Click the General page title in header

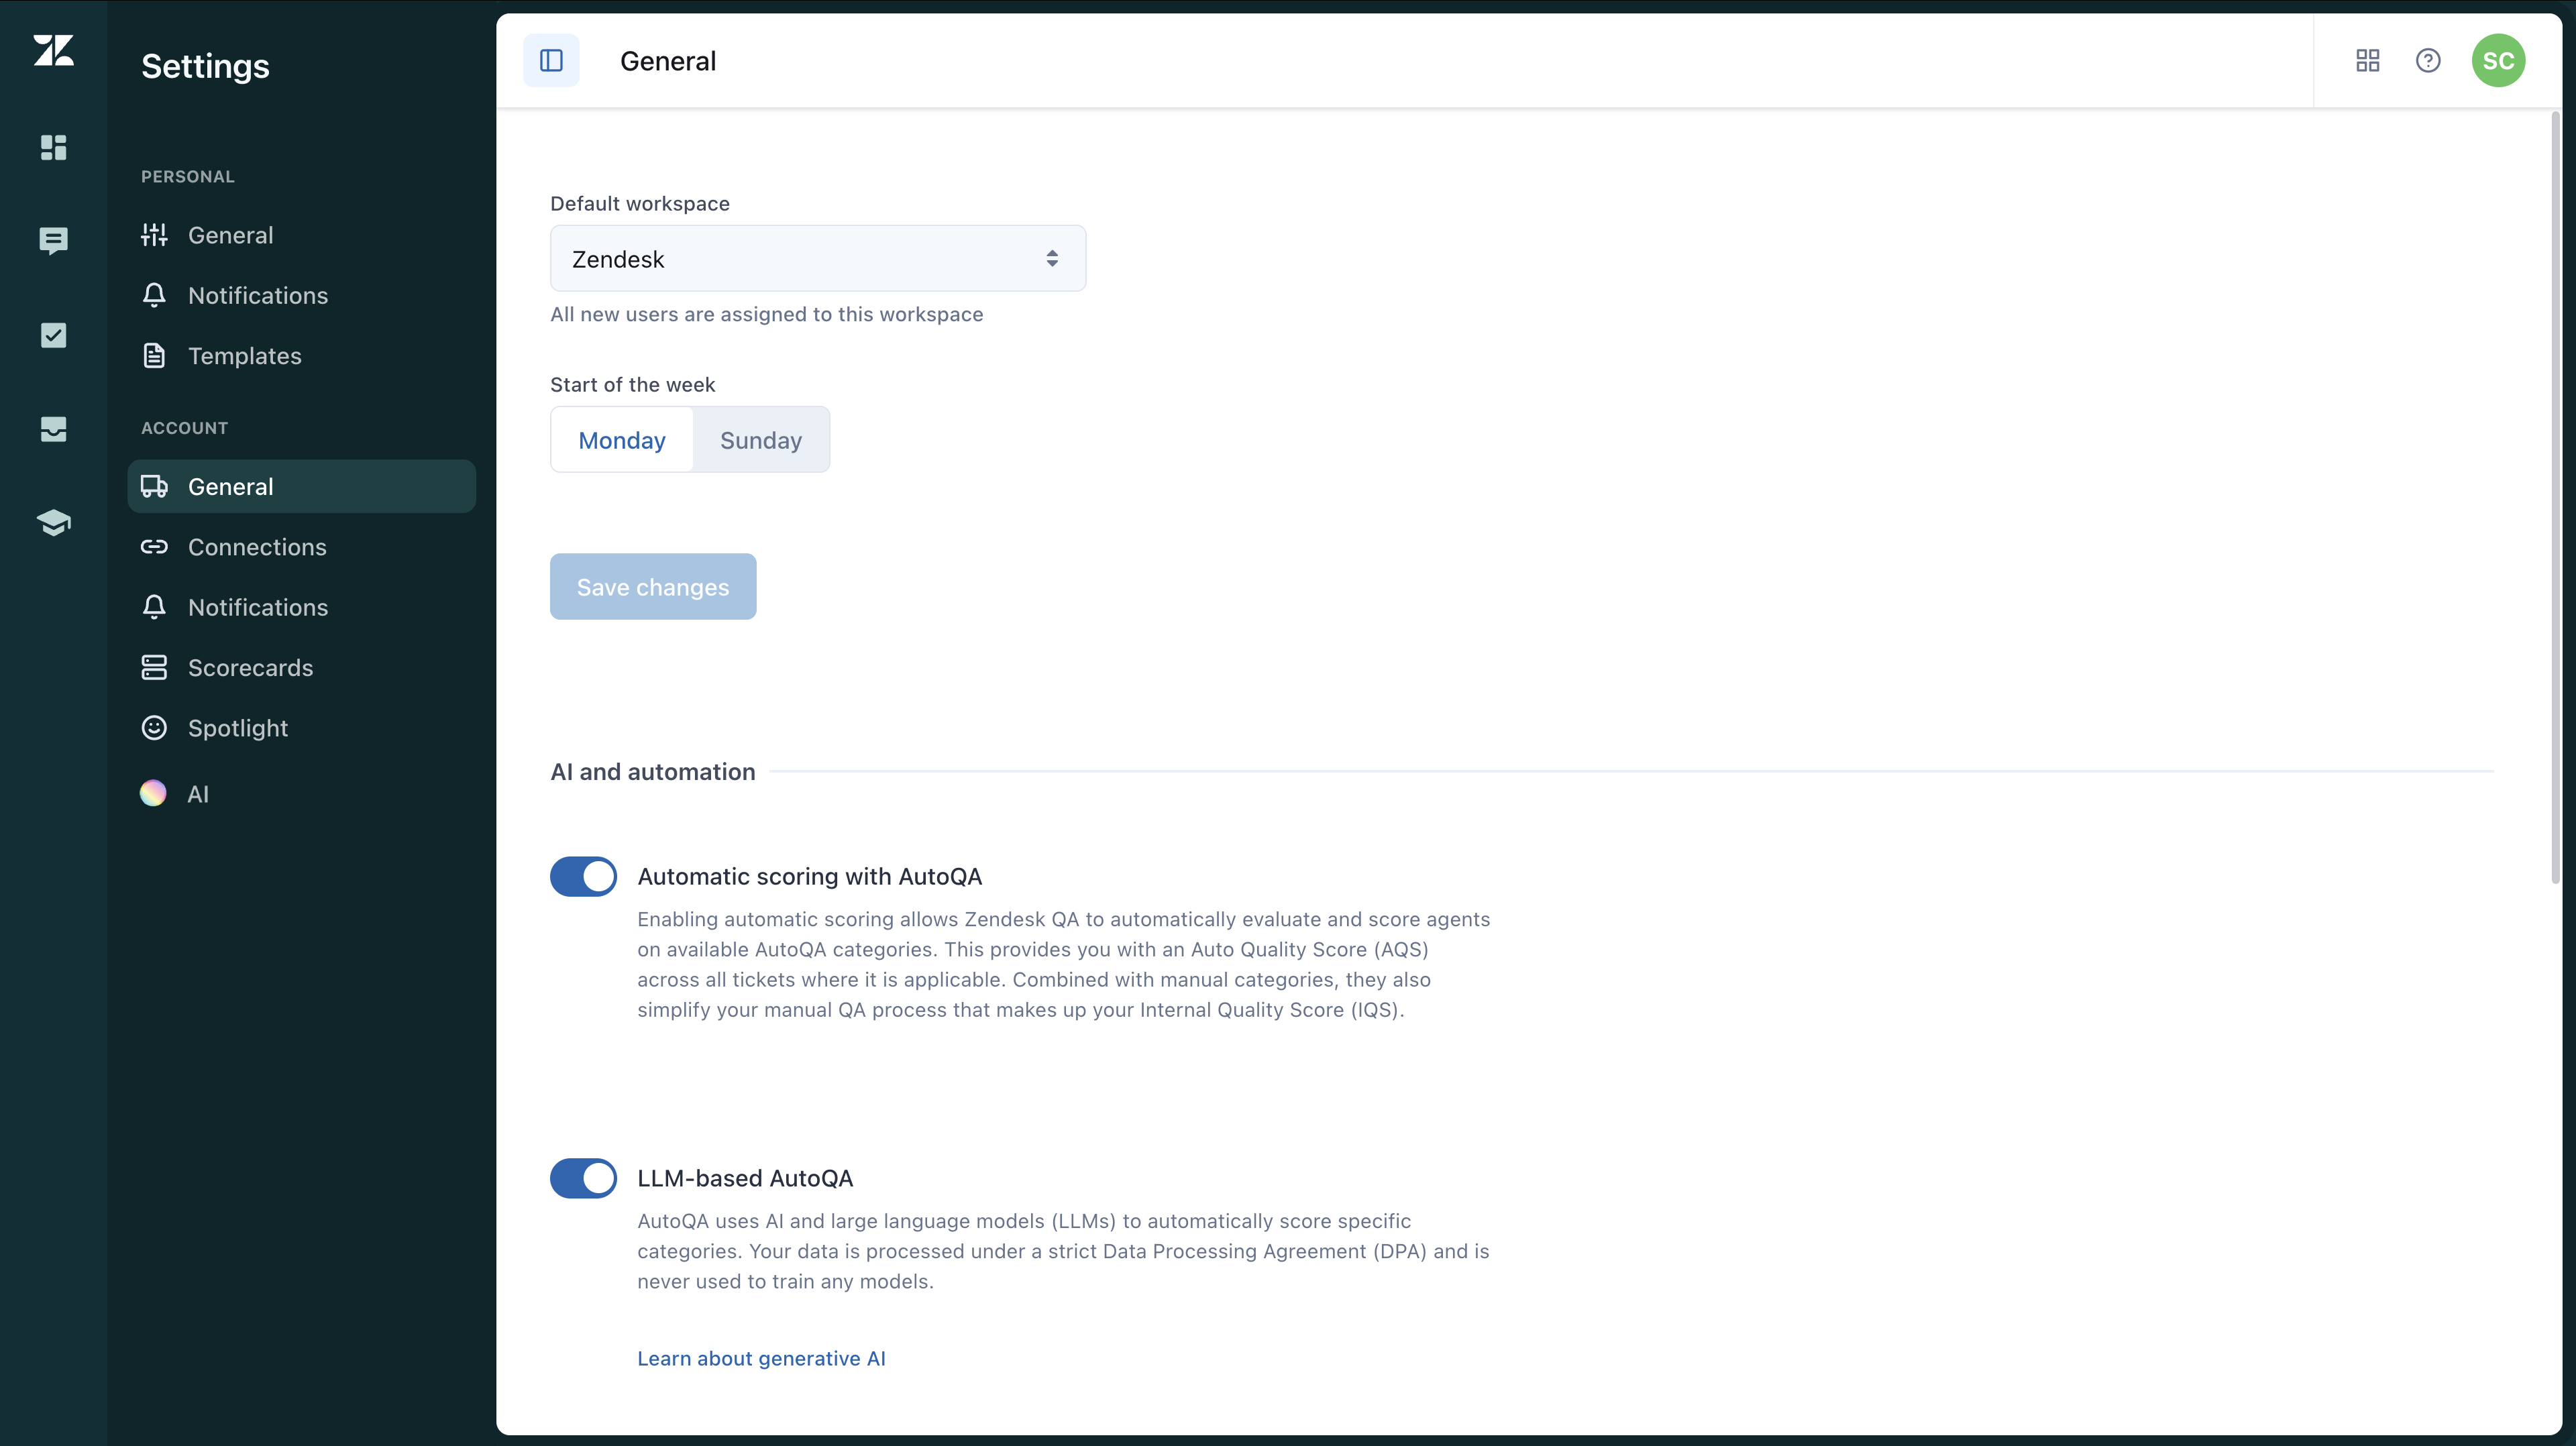click(668, 61)
